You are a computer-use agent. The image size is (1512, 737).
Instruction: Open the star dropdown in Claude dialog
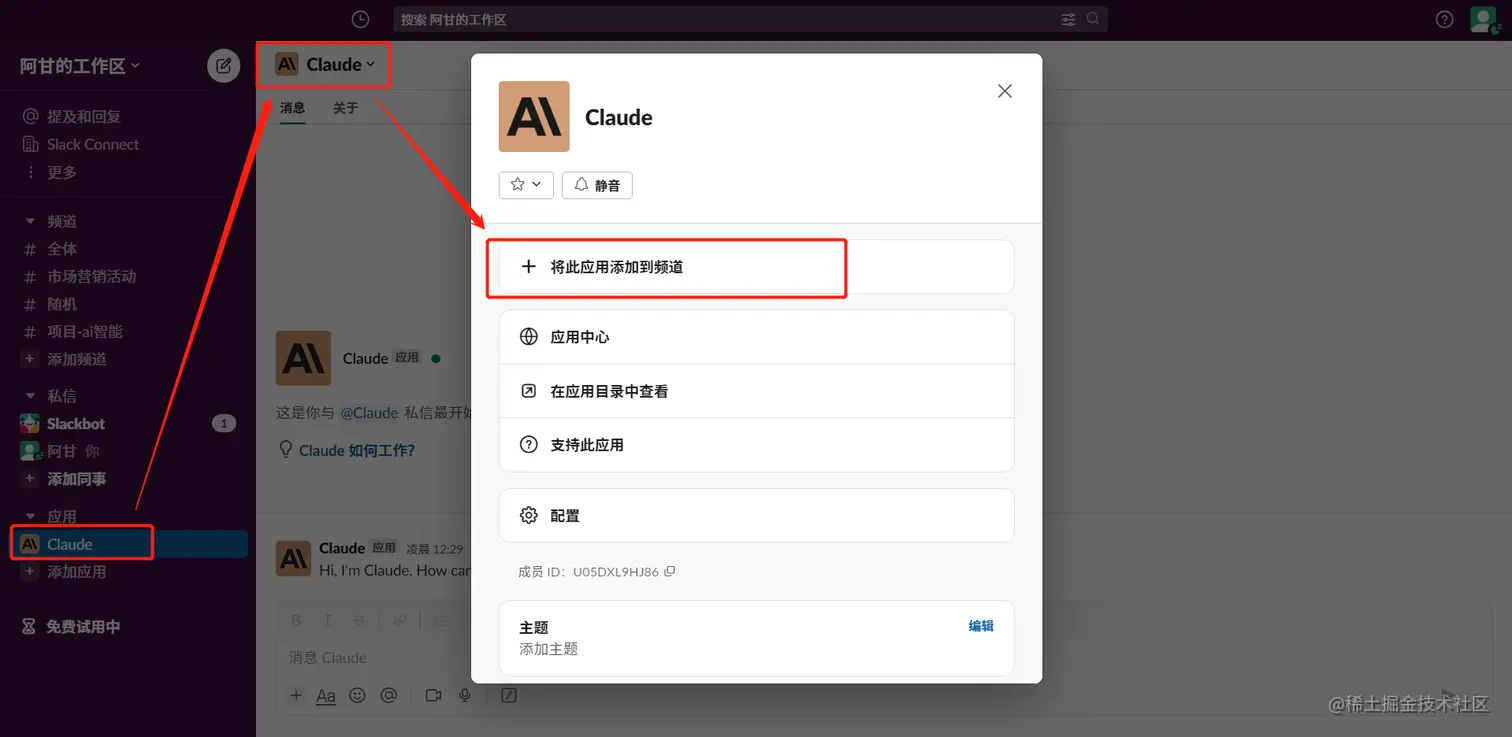tap(526, 185)
